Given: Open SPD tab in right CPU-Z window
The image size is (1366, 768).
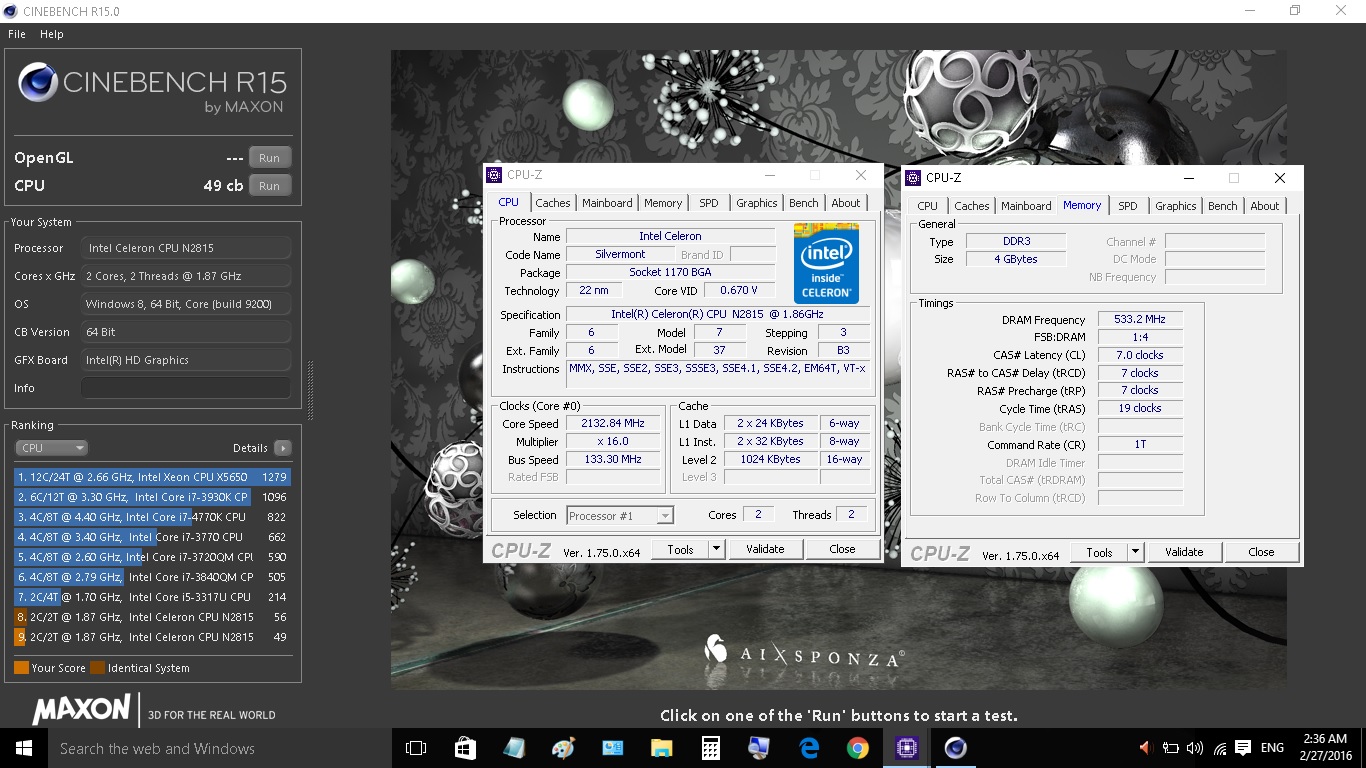Looking at the screenshot, I should pyautogui.click(x=1128, y=206).
